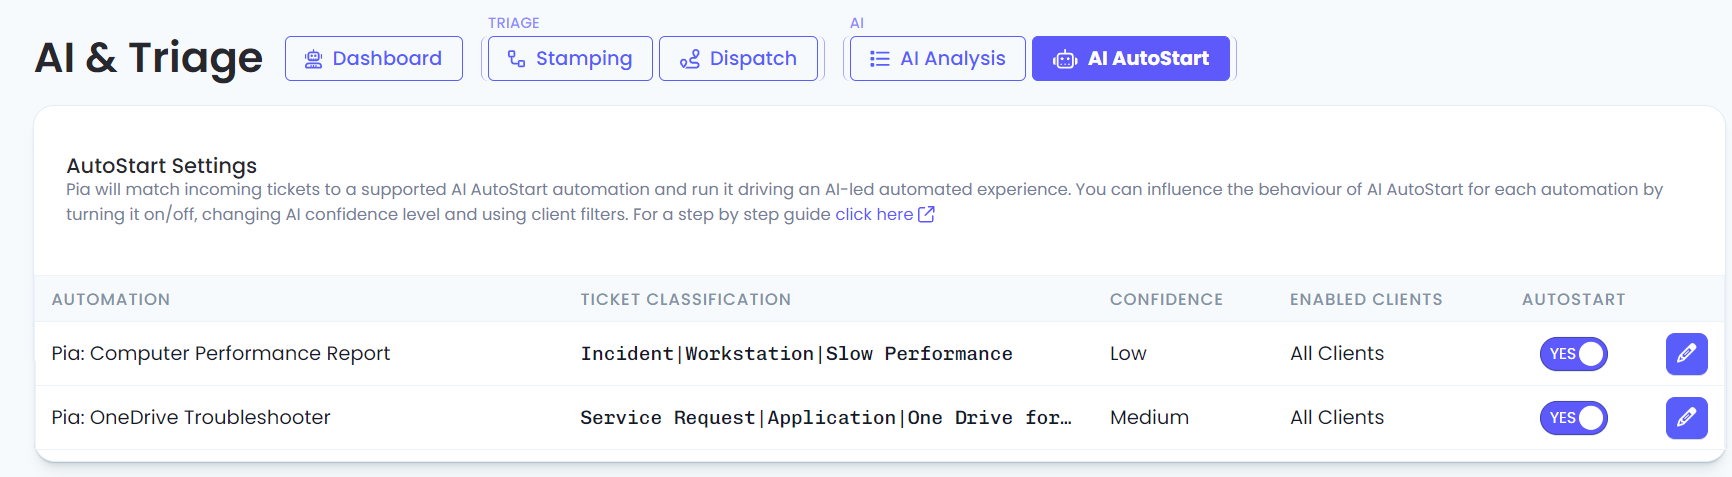Screen dimensions: 1732x477
Task: Select the Pia: OneDrive Troubleshooter row
Action: 880,418
